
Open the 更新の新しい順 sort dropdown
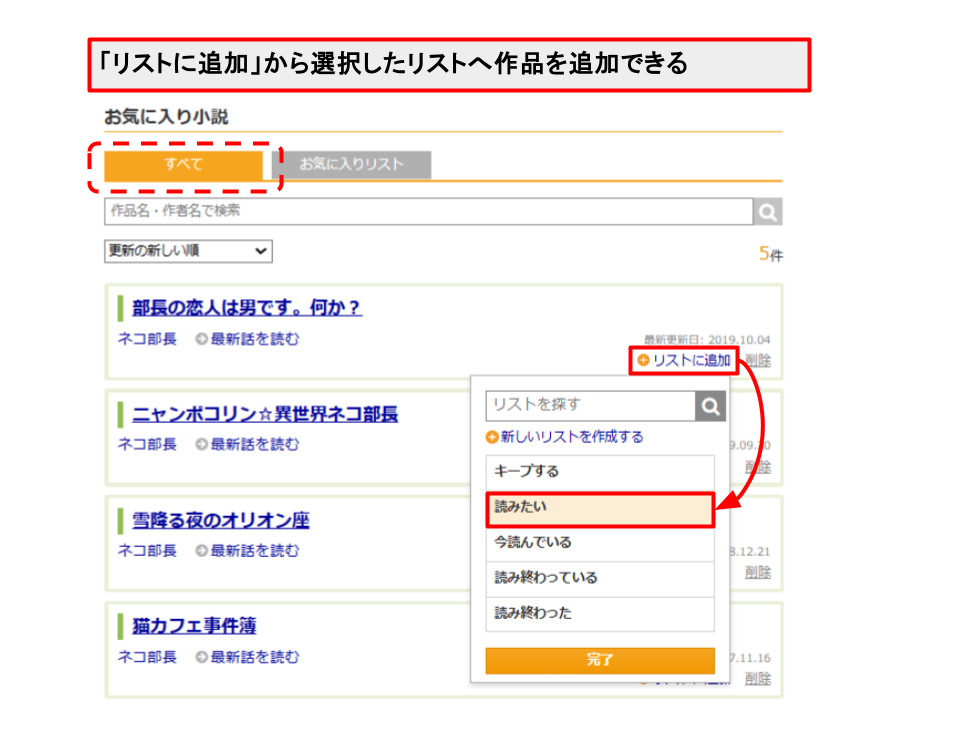pyautogui.click(x=186, y=251)
